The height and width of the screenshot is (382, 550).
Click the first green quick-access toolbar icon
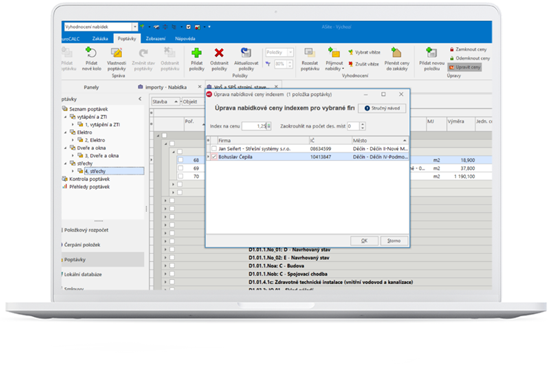142,27
